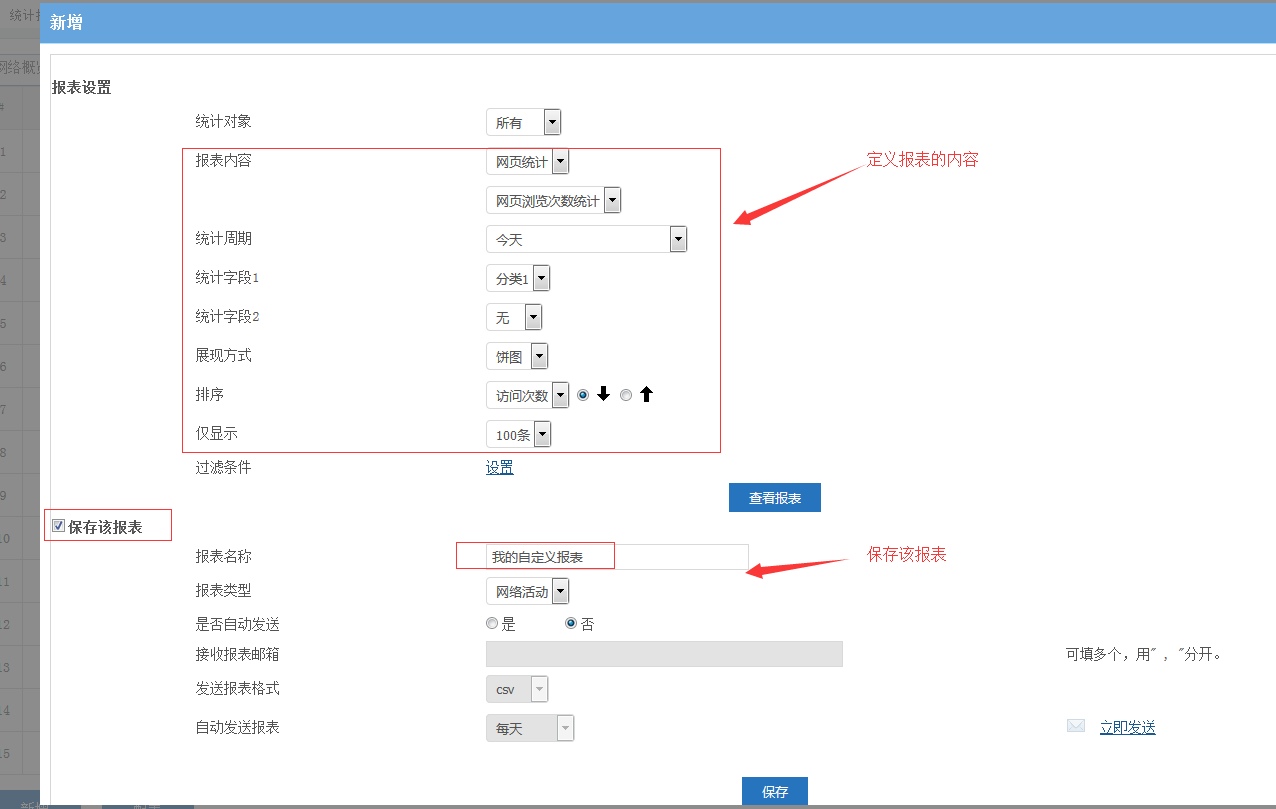
Task: Expand the 统计周期 dropdown showing 今天
Action: coord(586,239)
